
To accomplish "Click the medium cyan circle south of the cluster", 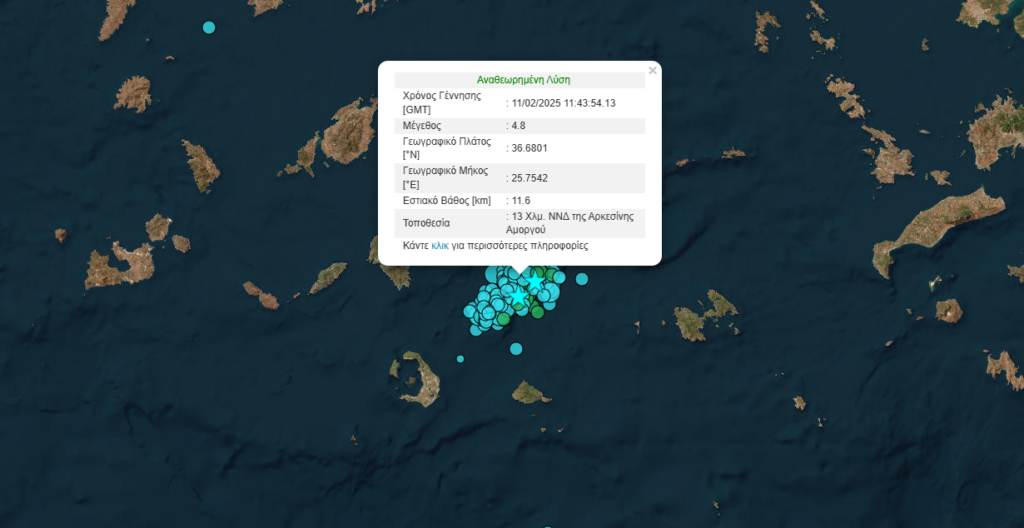I will (516, 349).
